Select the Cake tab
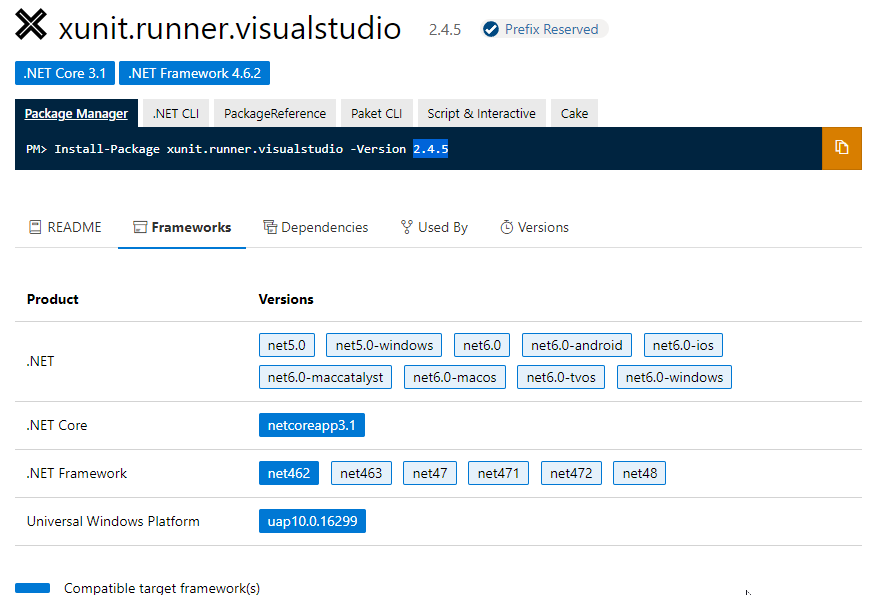 click(x=574, y=113)
